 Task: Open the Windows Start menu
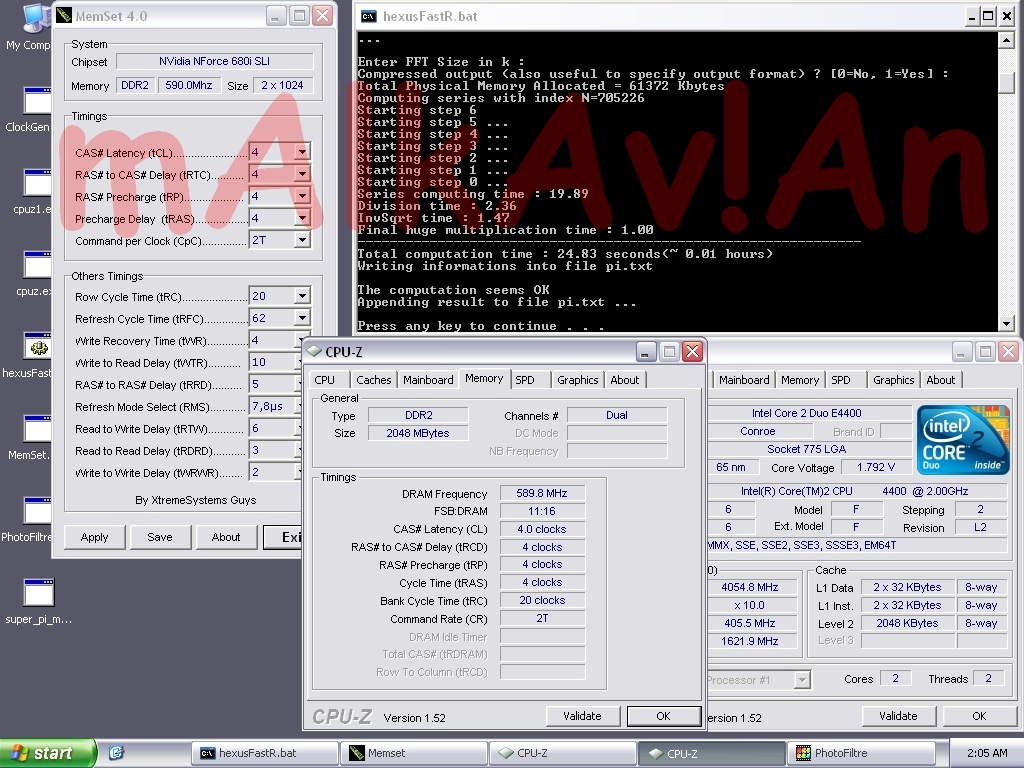click(48, 753)
